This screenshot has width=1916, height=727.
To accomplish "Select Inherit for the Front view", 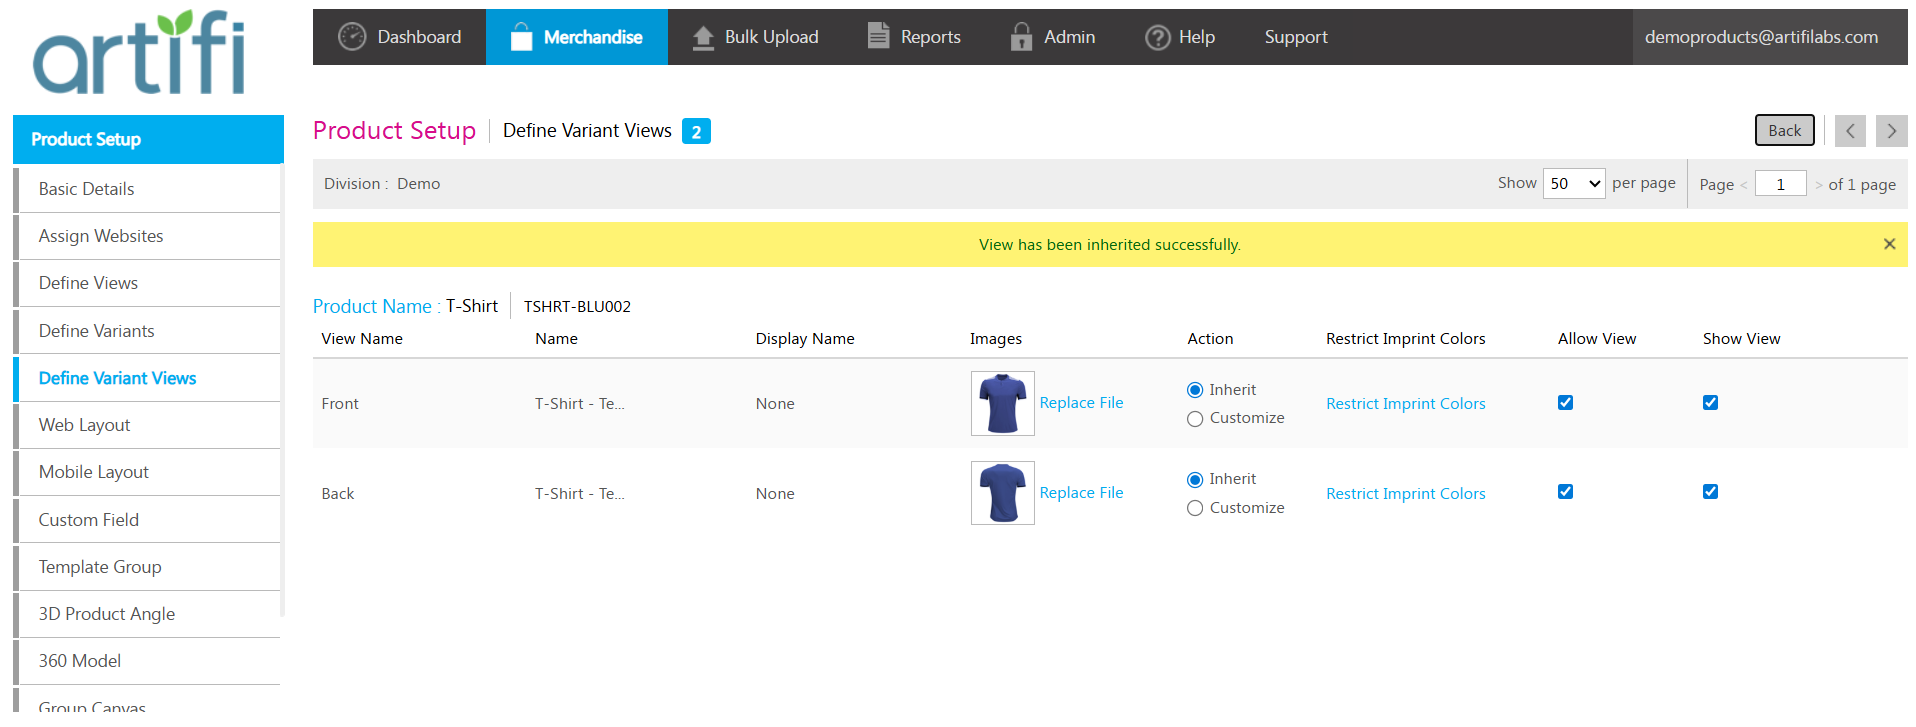I will [x=1195, y=390].
